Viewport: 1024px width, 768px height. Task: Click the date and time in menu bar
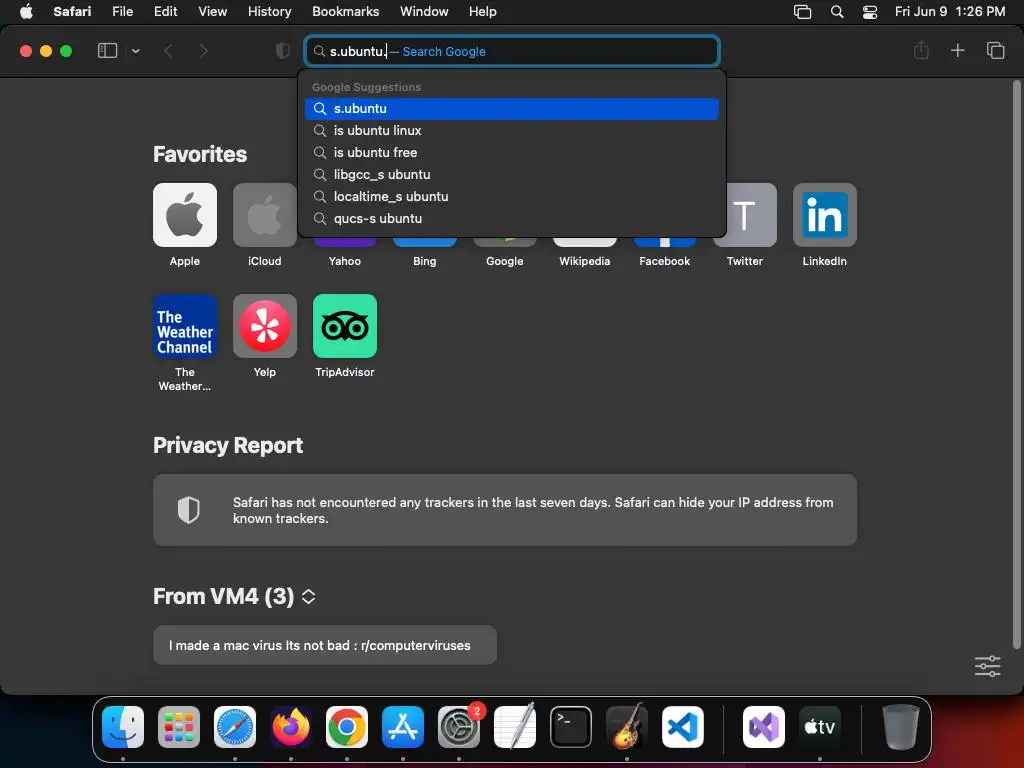click(x=950, y=11)
